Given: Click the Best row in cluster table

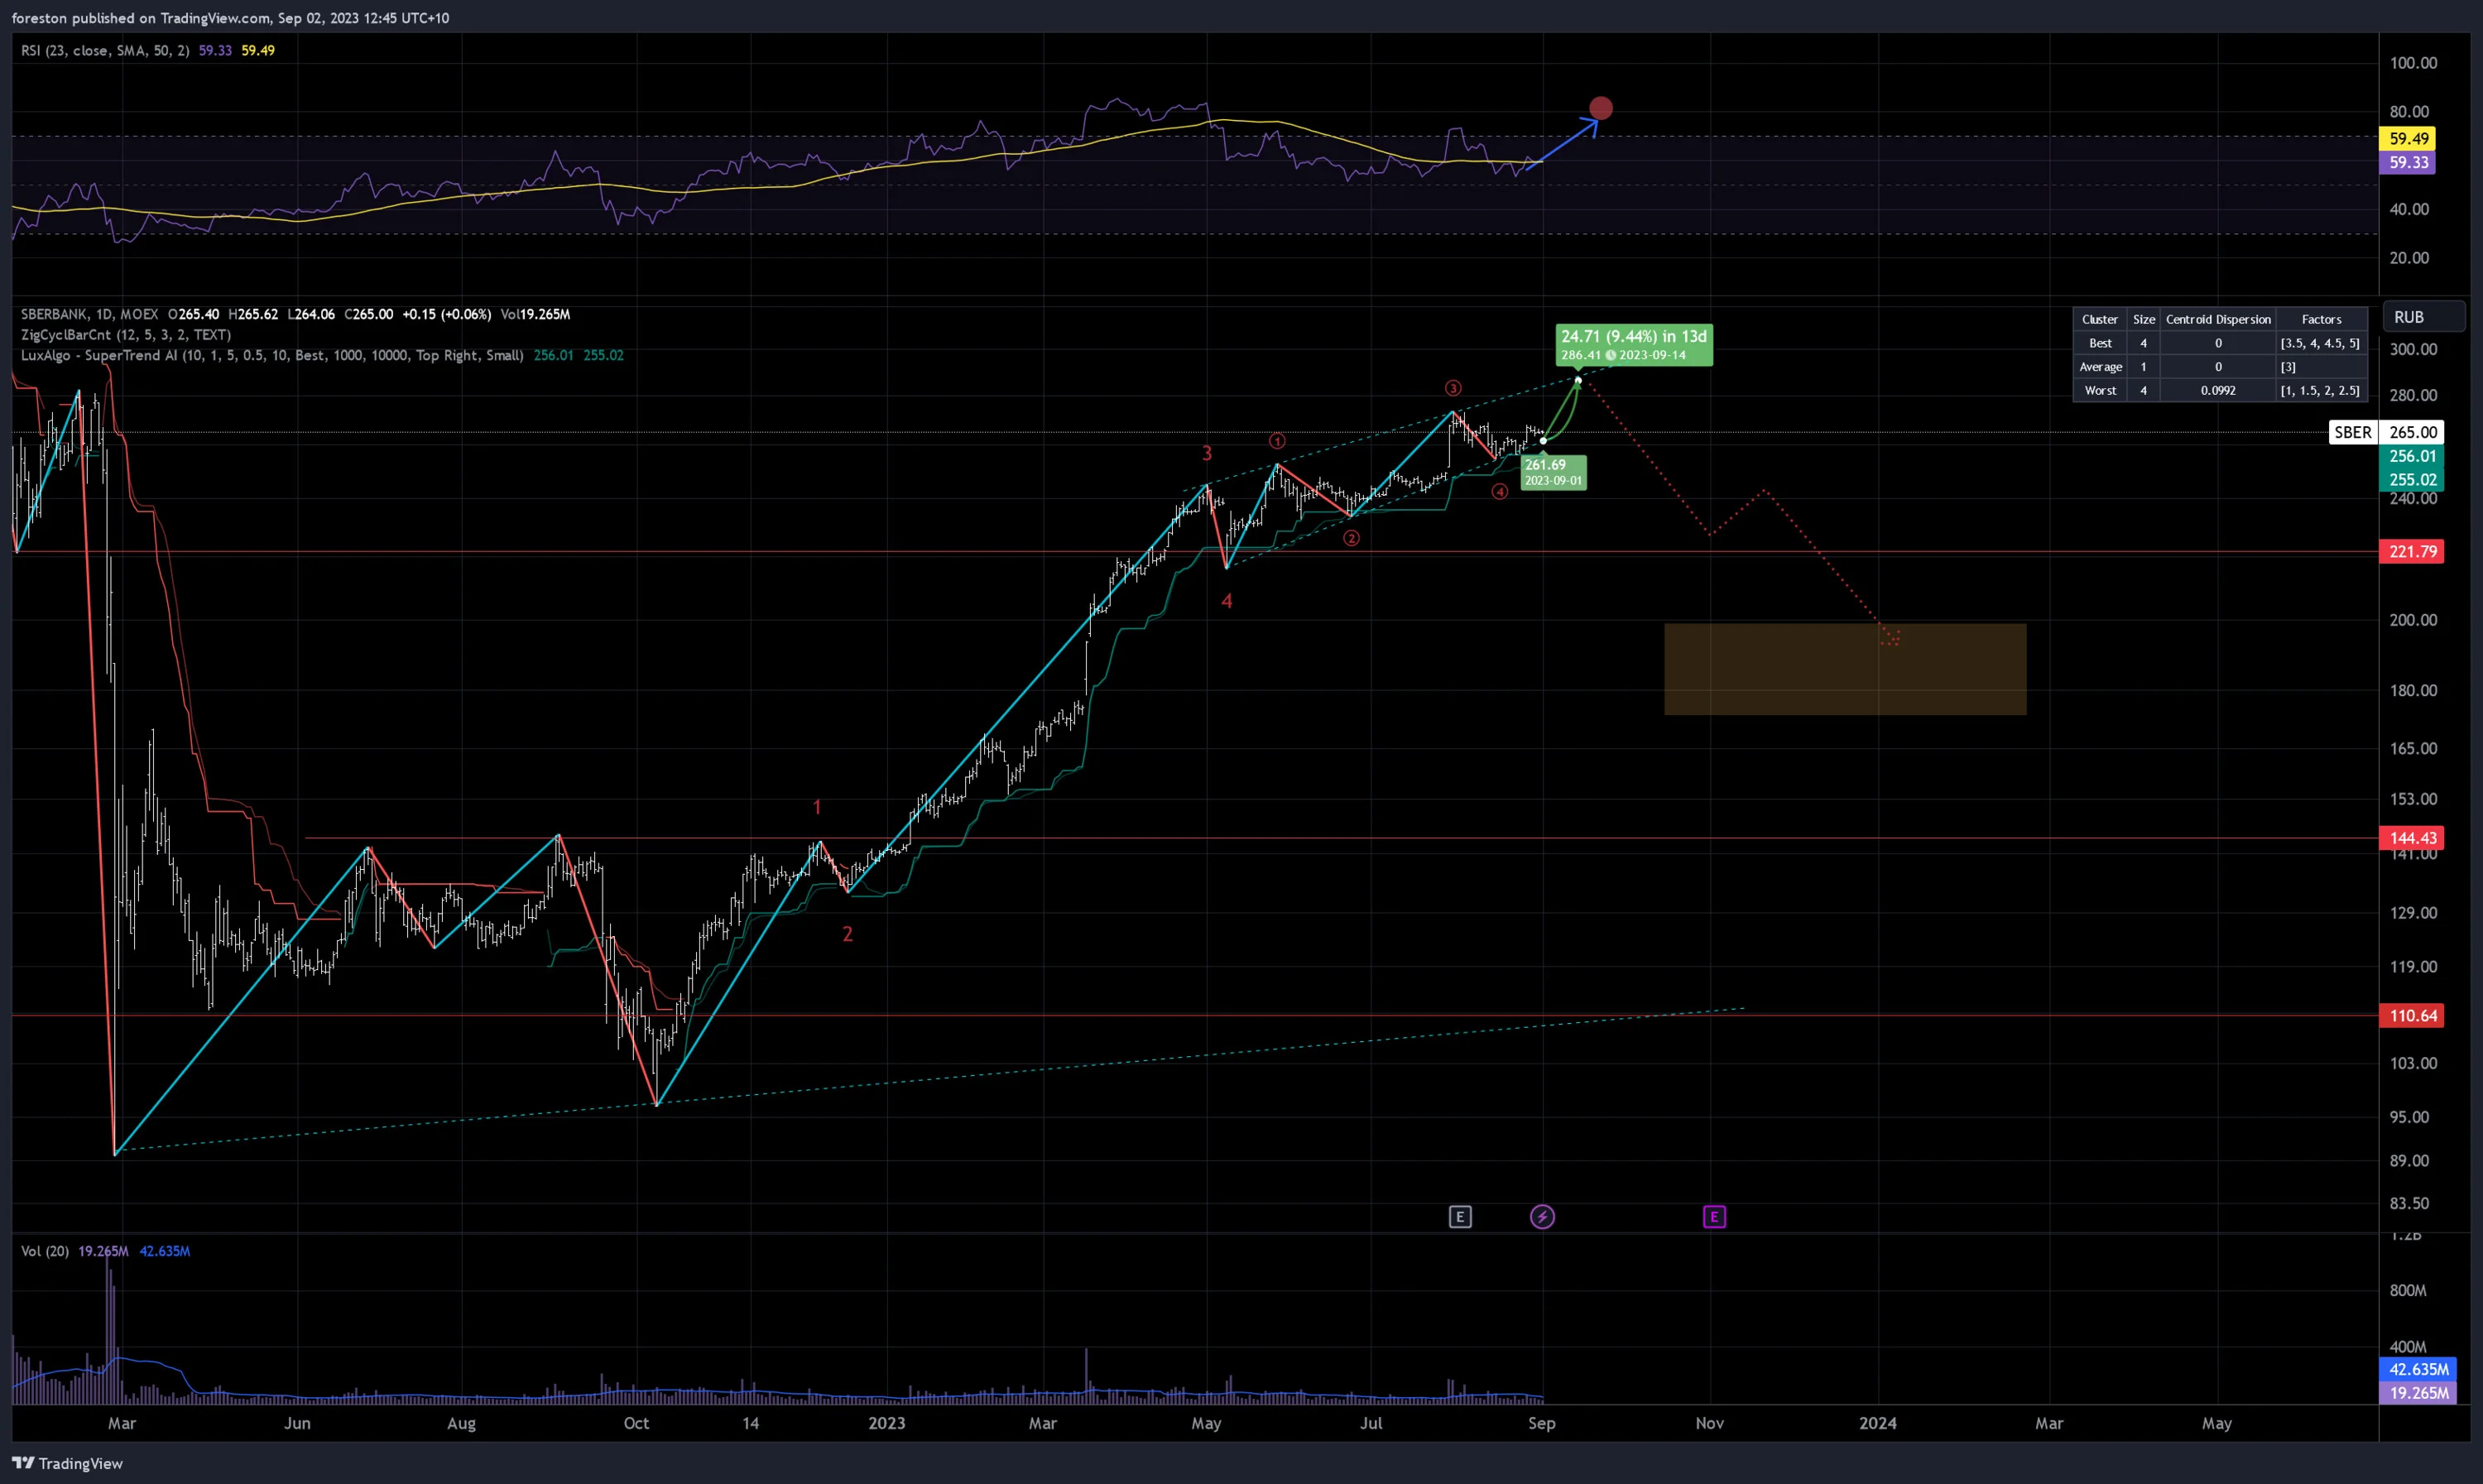Looking at the screenshot, I should pyautogui.click(x=2220, y=343).
